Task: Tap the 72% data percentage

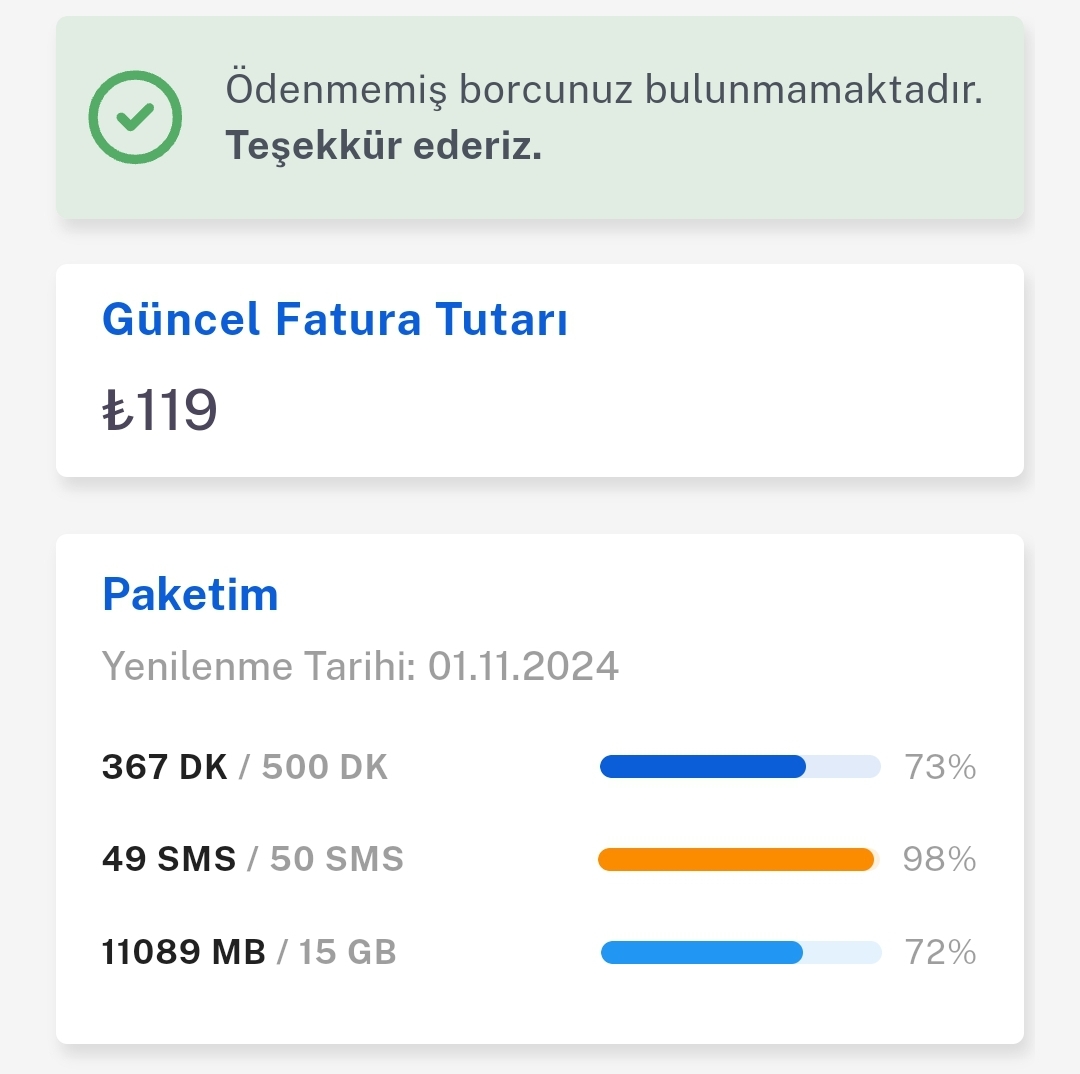Action: point(939,952)
